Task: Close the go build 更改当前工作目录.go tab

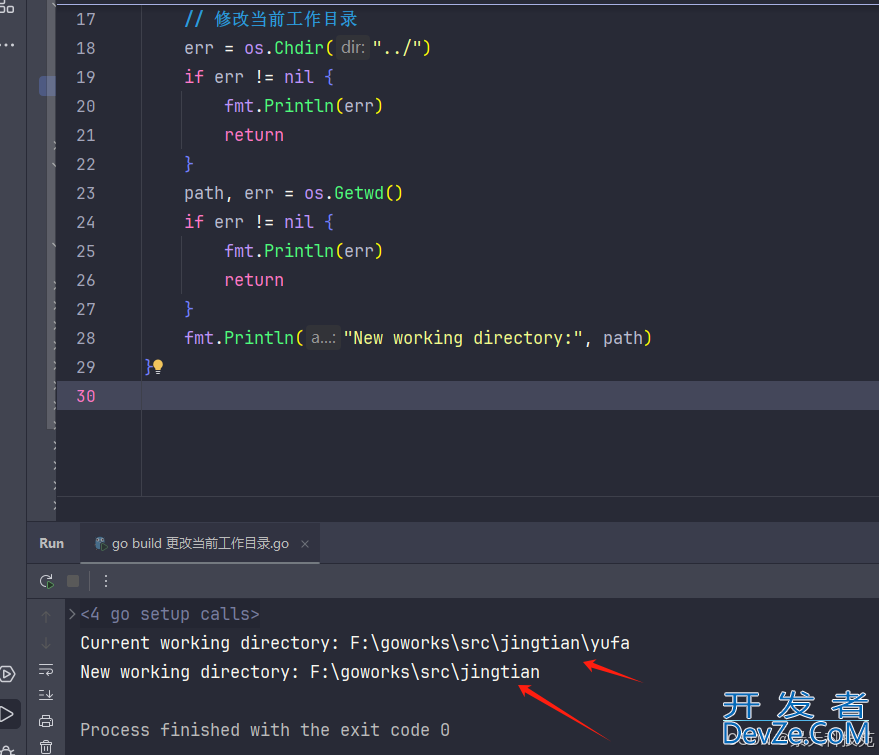Action: 305,544
